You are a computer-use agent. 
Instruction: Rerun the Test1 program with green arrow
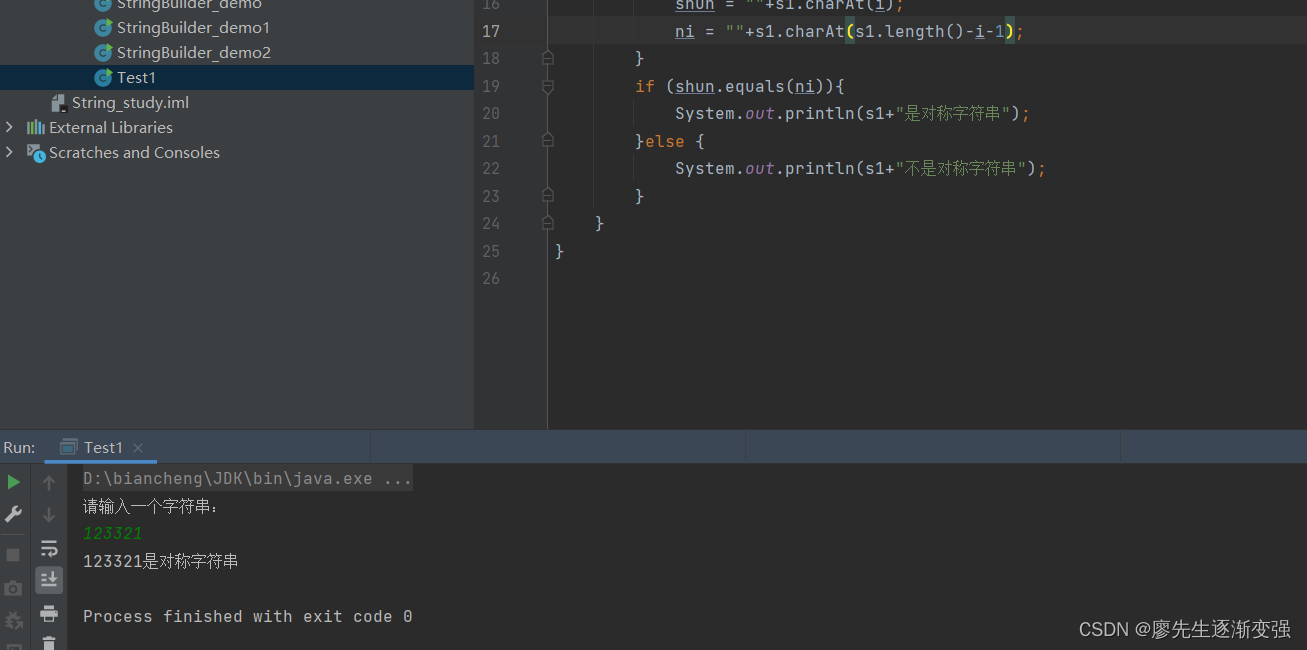coord(13,482)
